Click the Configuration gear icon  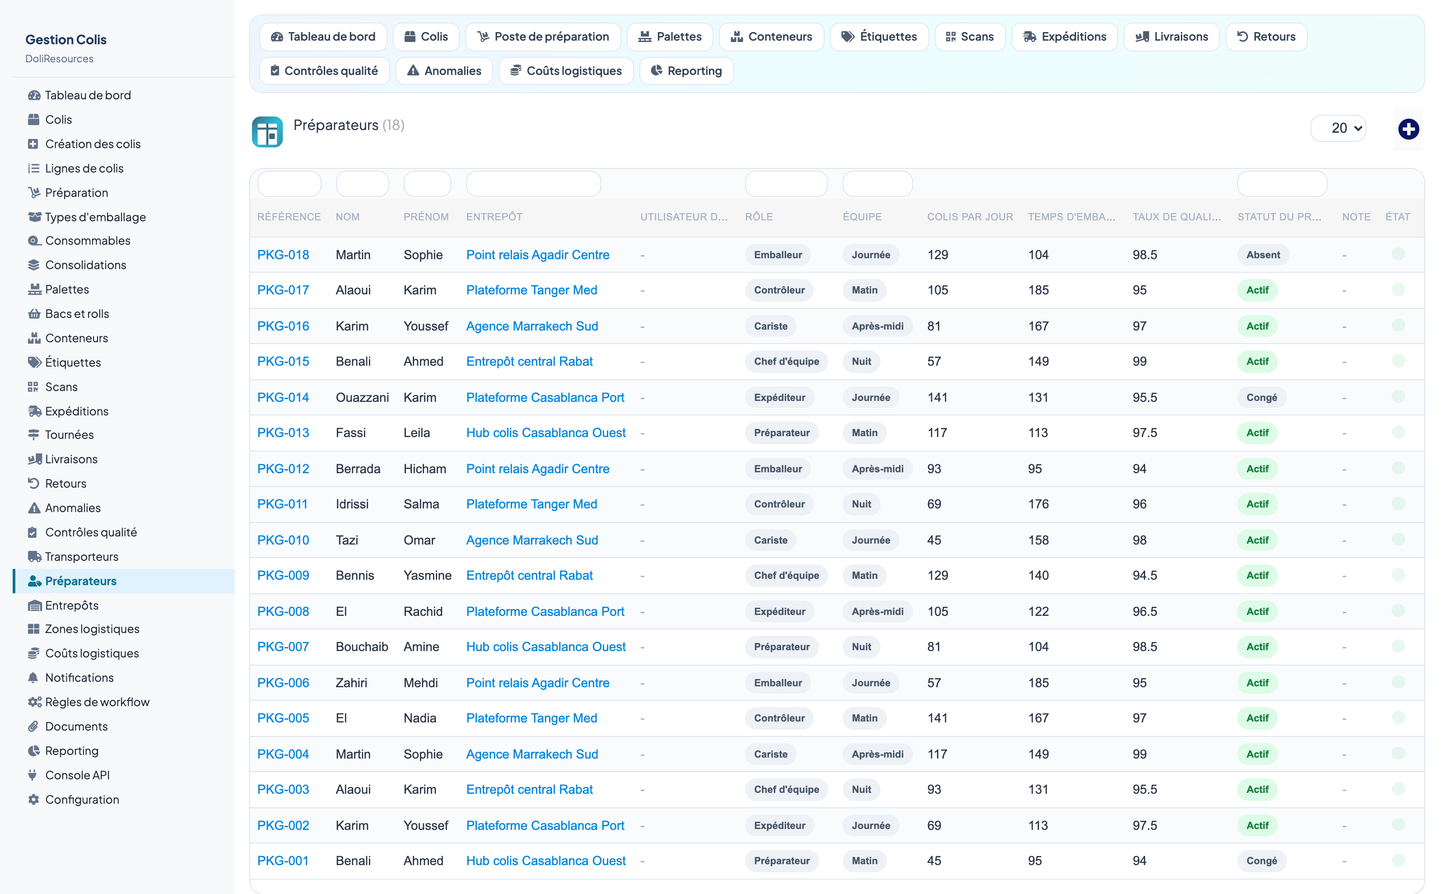(34, 800)
